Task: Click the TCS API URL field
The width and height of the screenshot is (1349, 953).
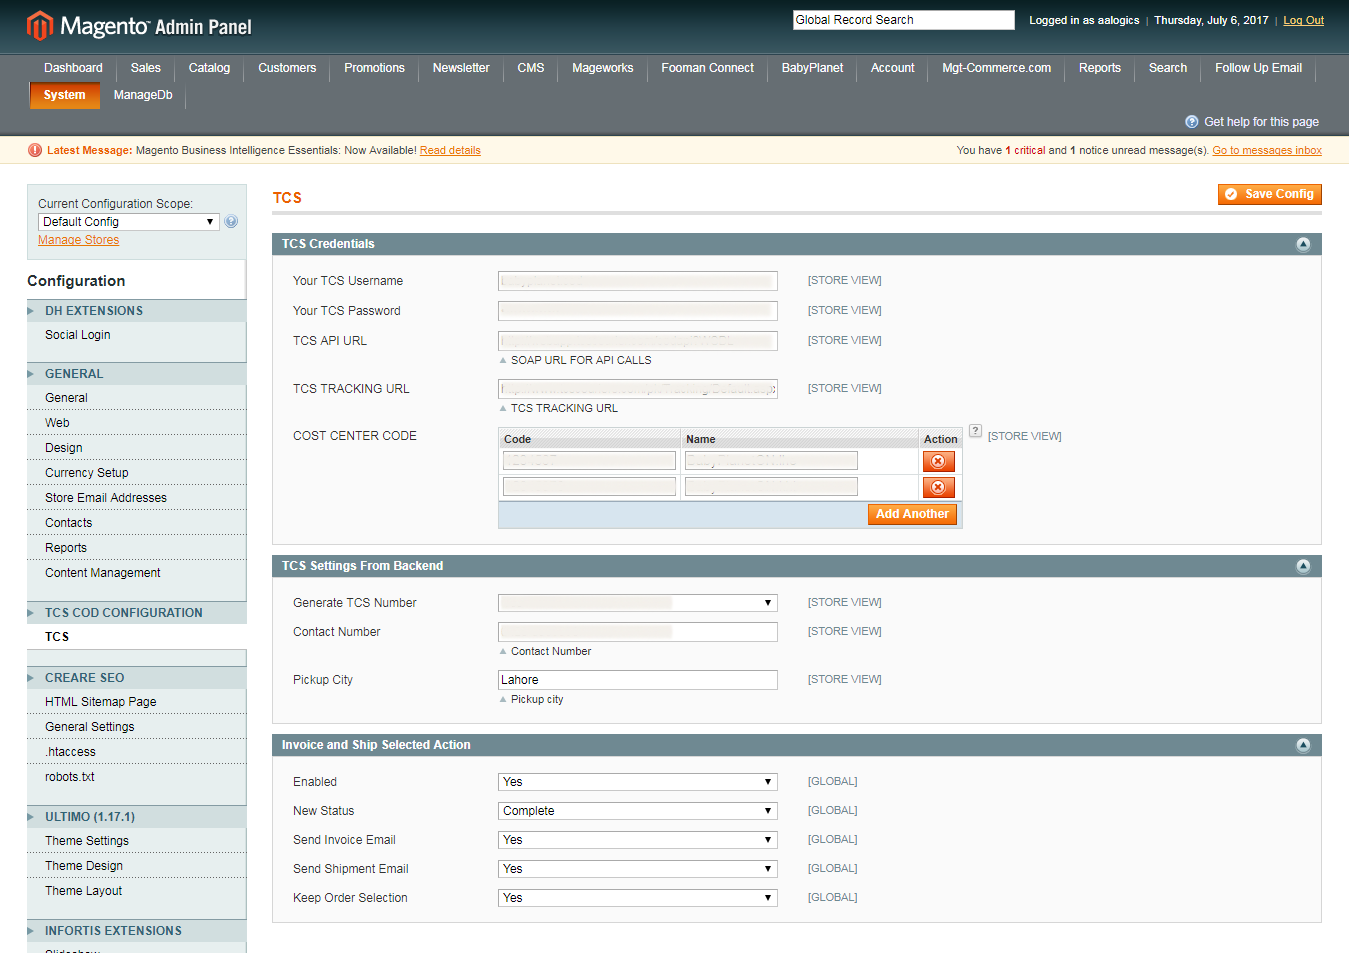Action: pyautogui.click(x=638, y=341)
